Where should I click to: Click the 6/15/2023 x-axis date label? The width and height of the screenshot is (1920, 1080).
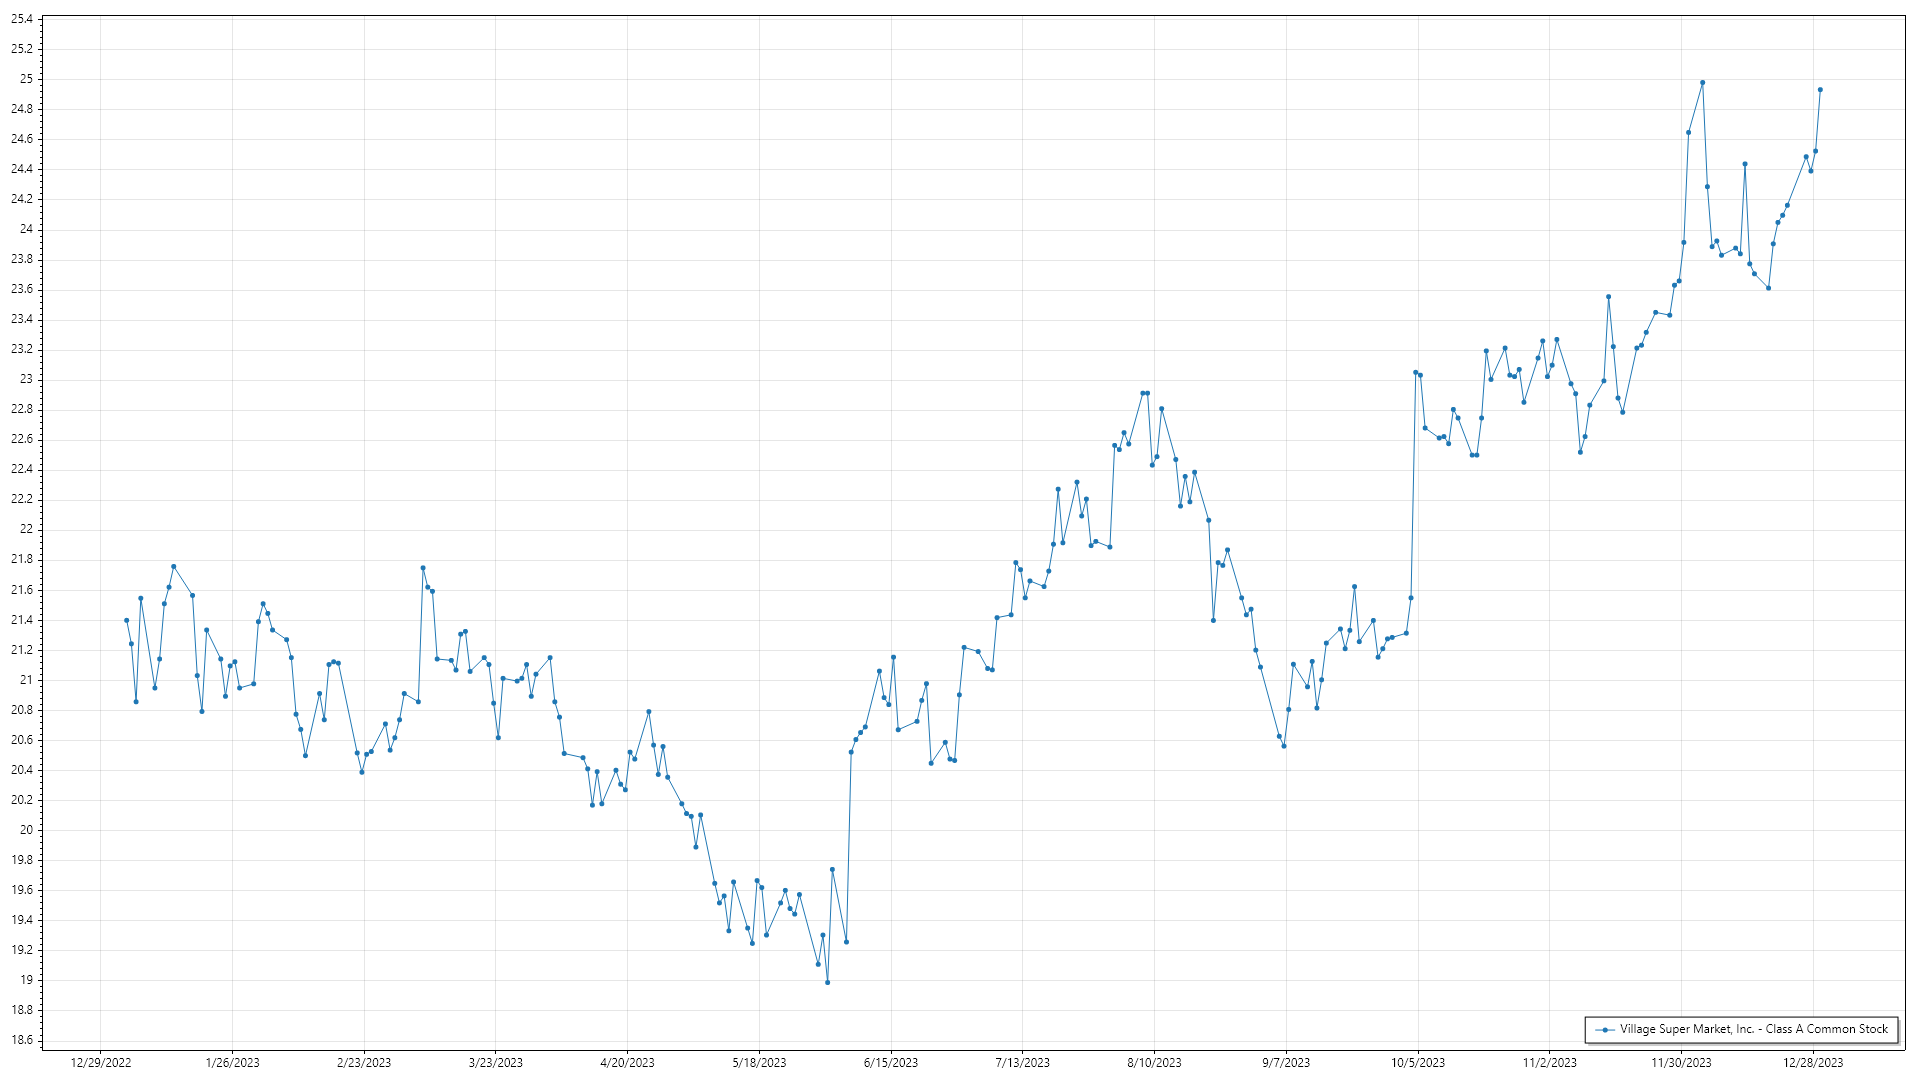point(891,1063)
